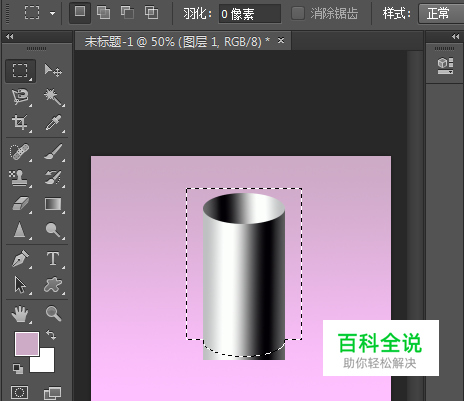Select the Hand tool
Screen dimensions: 464x401
pyautogui.click(x=20, y=314)
